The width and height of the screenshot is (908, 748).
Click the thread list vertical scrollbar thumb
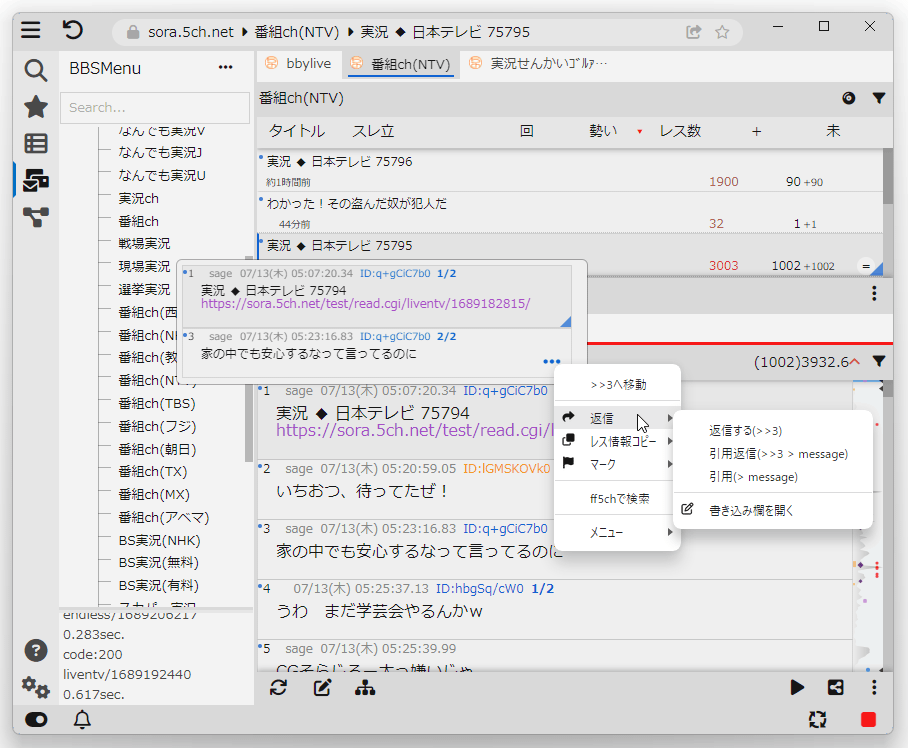(x=888, y=177)
